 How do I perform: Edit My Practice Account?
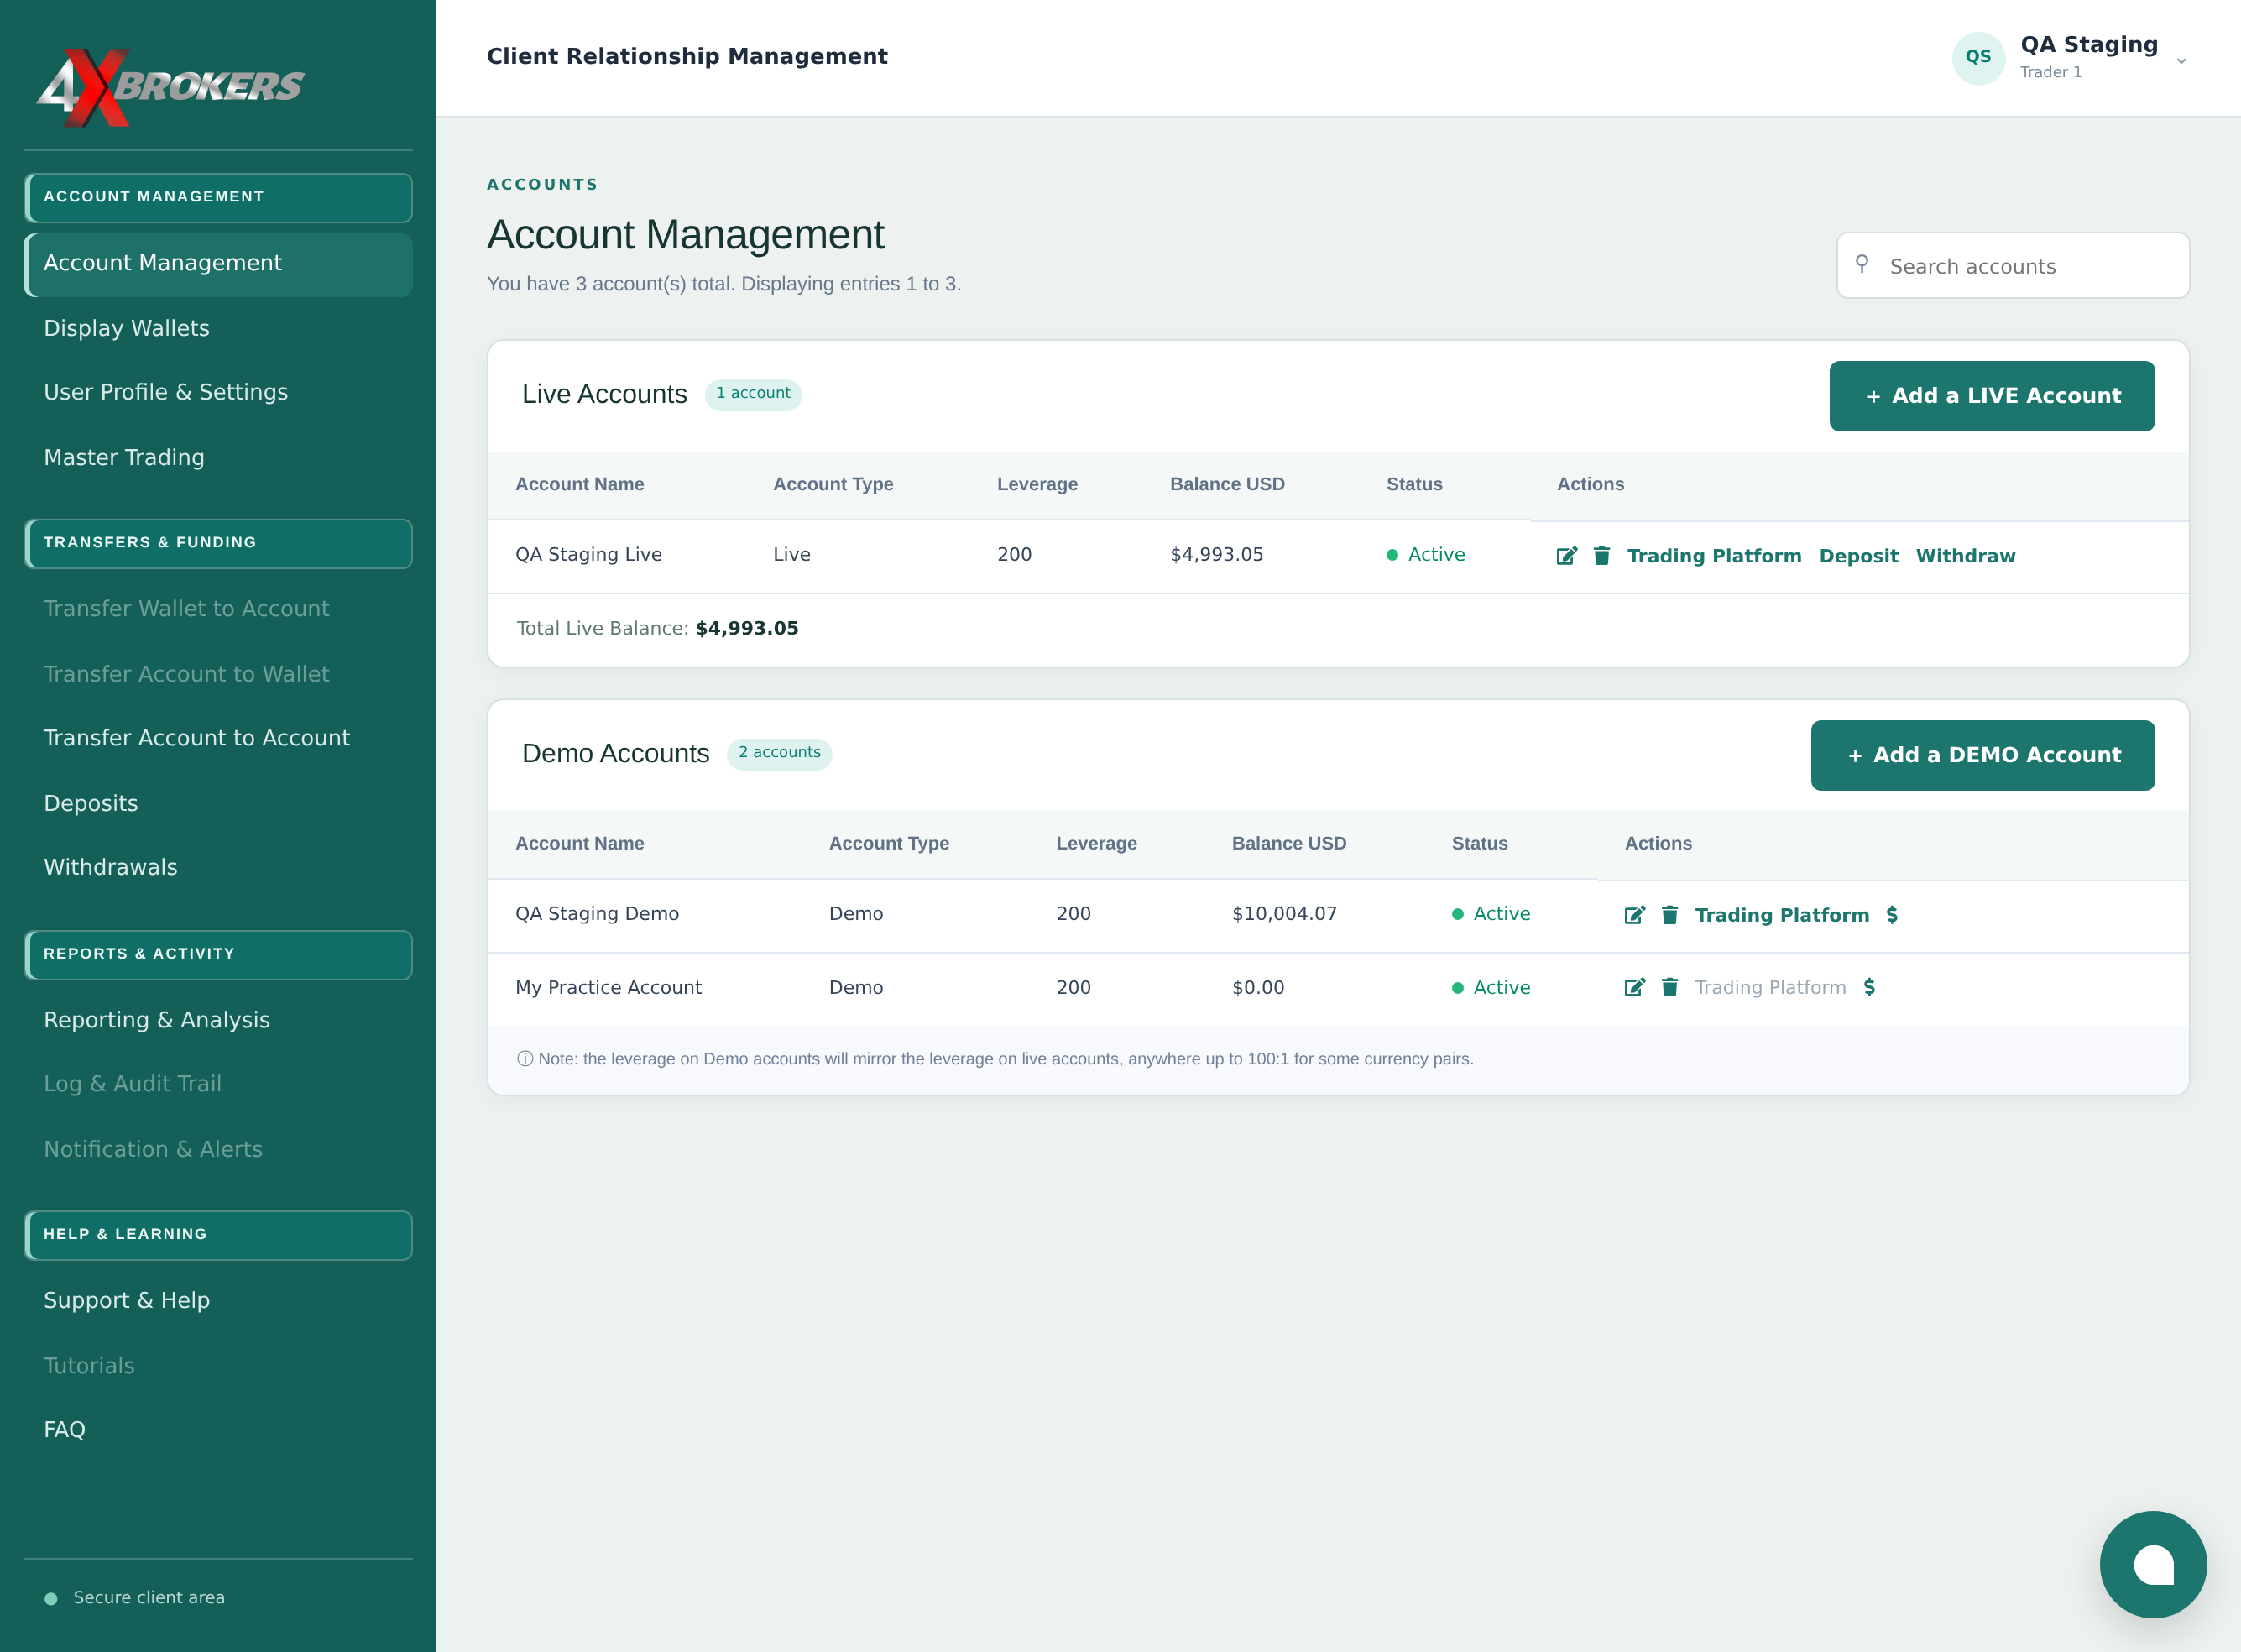point(1634,988)
